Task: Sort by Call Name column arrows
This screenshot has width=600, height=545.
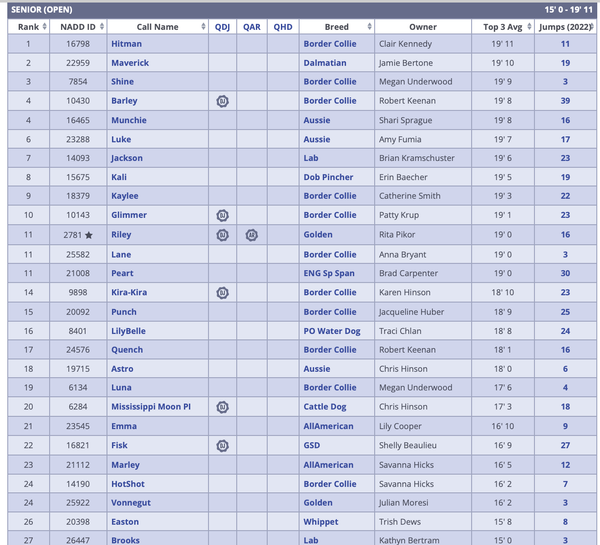Action: (203, 26)
